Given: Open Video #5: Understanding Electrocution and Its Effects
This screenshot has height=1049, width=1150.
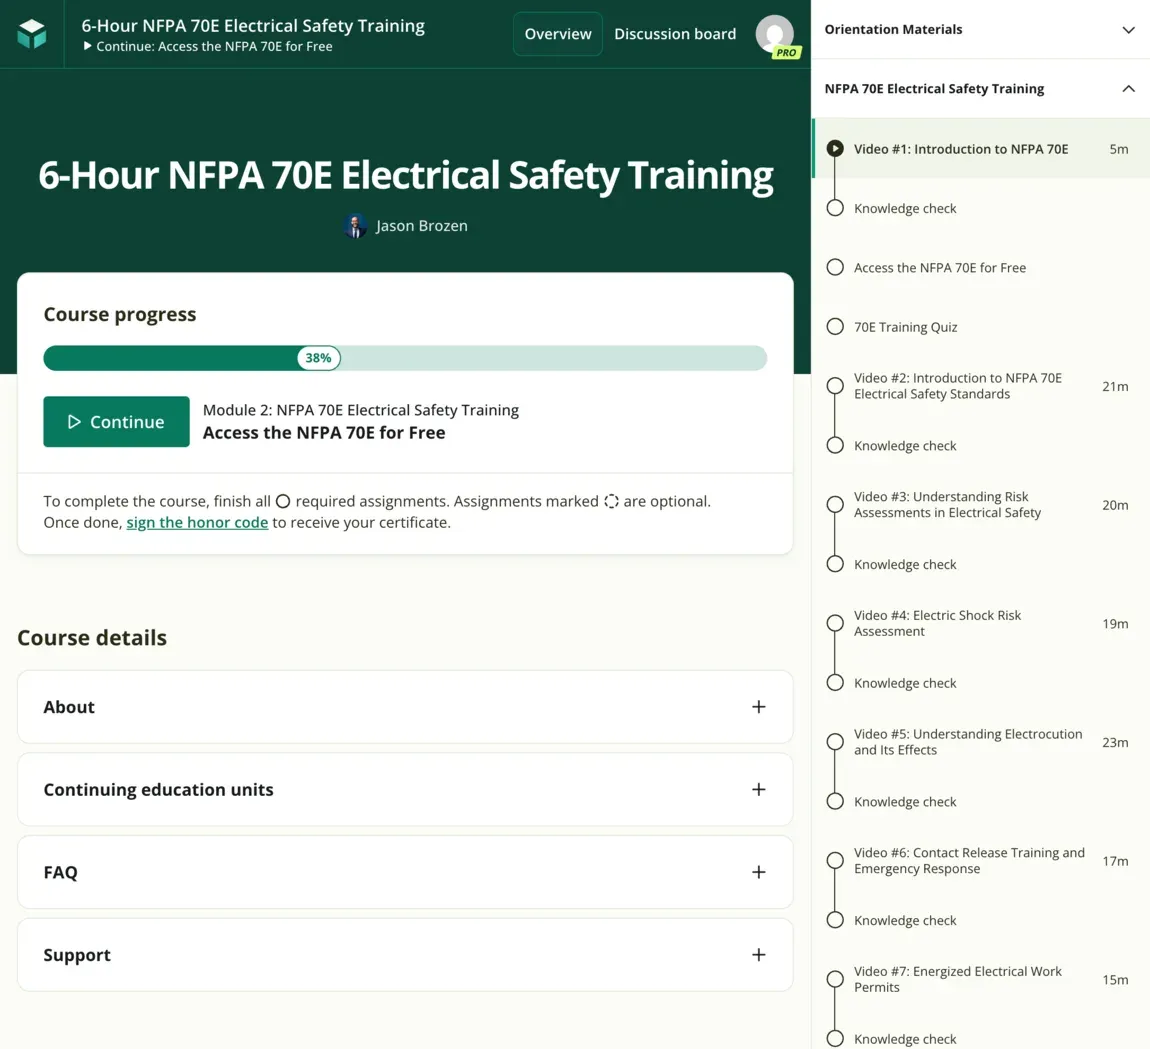Looking at the screenshot, I should pyautogui.click(x=981, y=742).
